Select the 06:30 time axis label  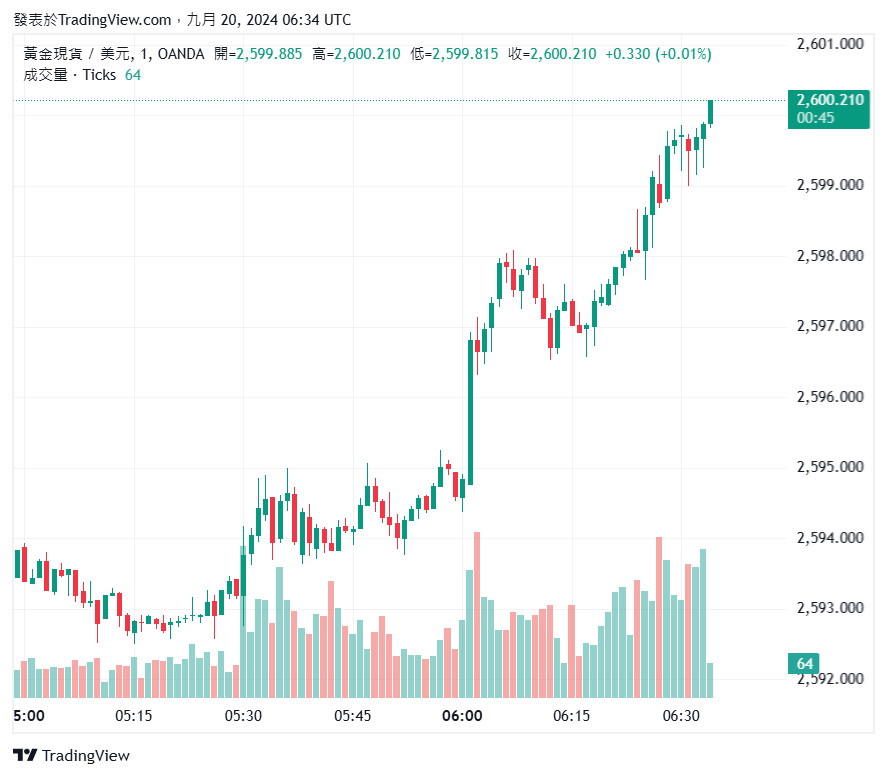[x=681, y=716]
